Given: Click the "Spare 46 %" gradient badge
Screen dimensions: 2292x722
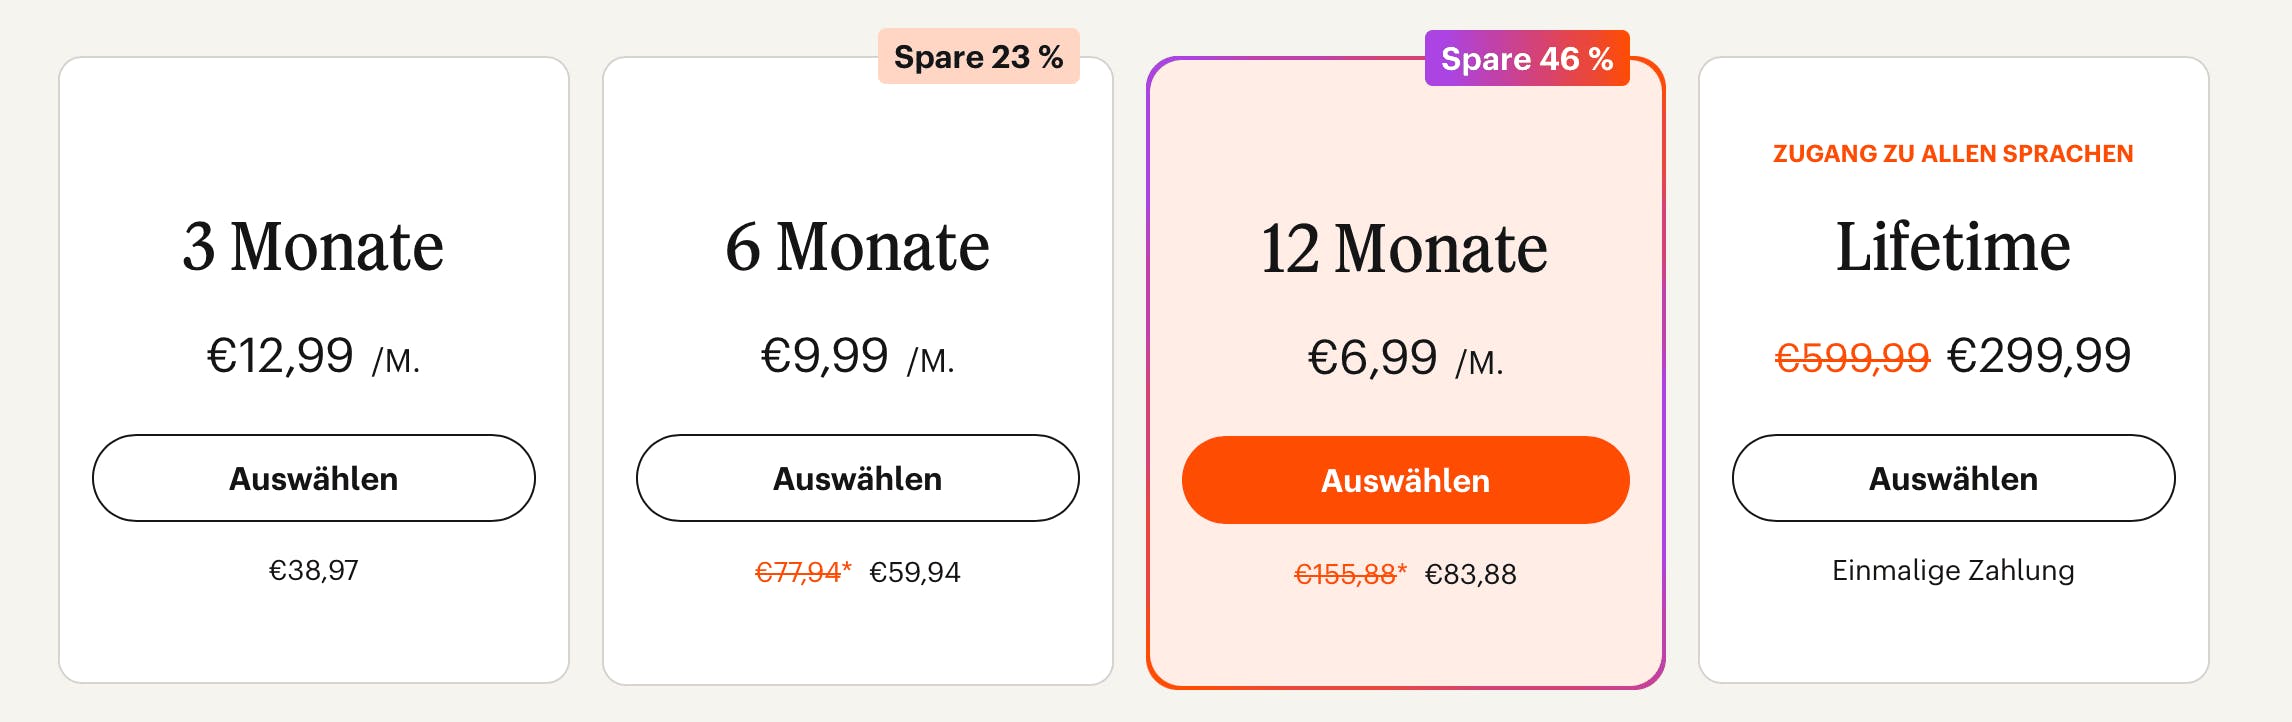Looking at the screenshot, I should coord(1526,59).
